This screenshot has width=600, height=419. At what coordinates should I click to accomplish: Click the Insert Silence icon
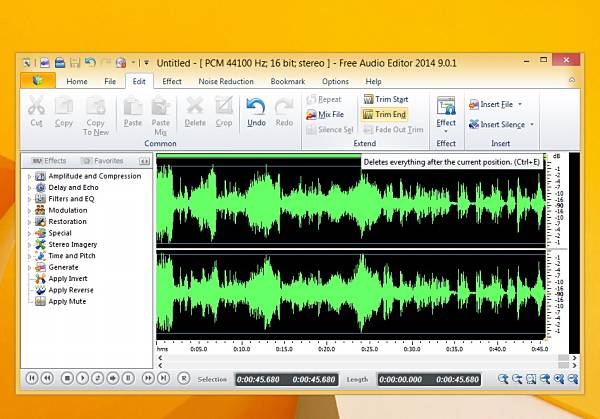[474, 124]
